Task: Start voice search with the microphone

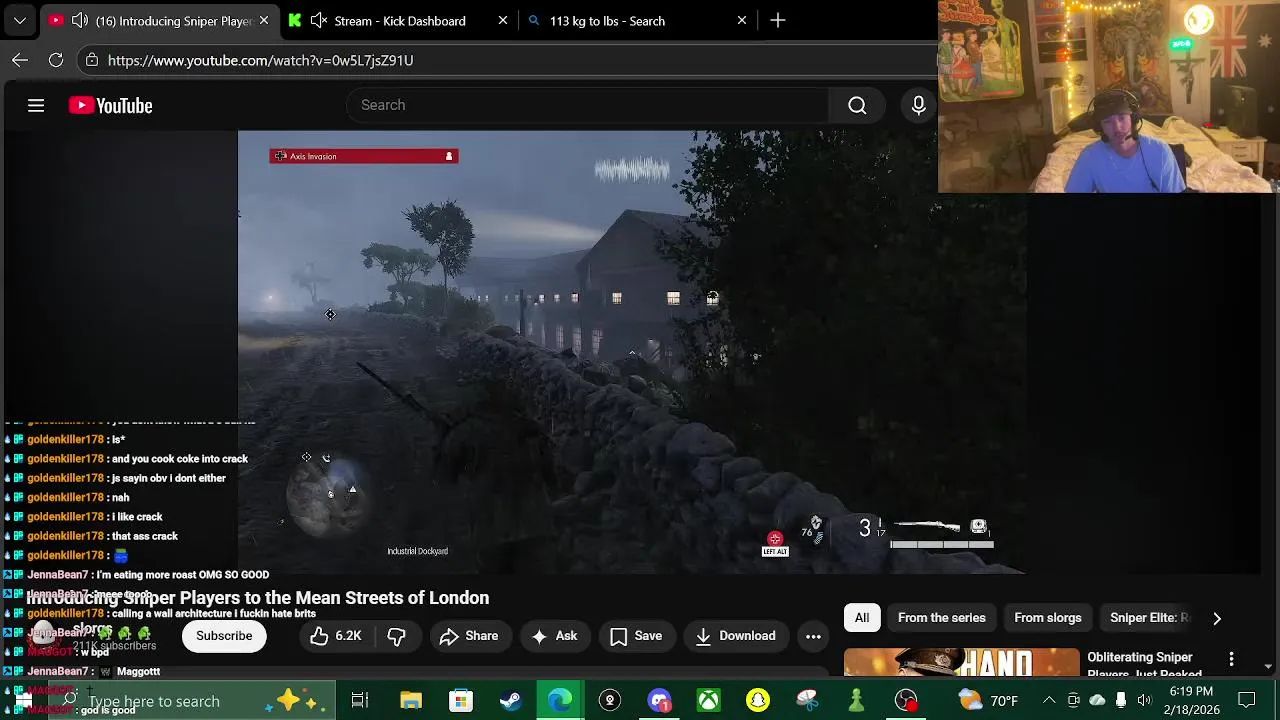Action: point(919,105)
